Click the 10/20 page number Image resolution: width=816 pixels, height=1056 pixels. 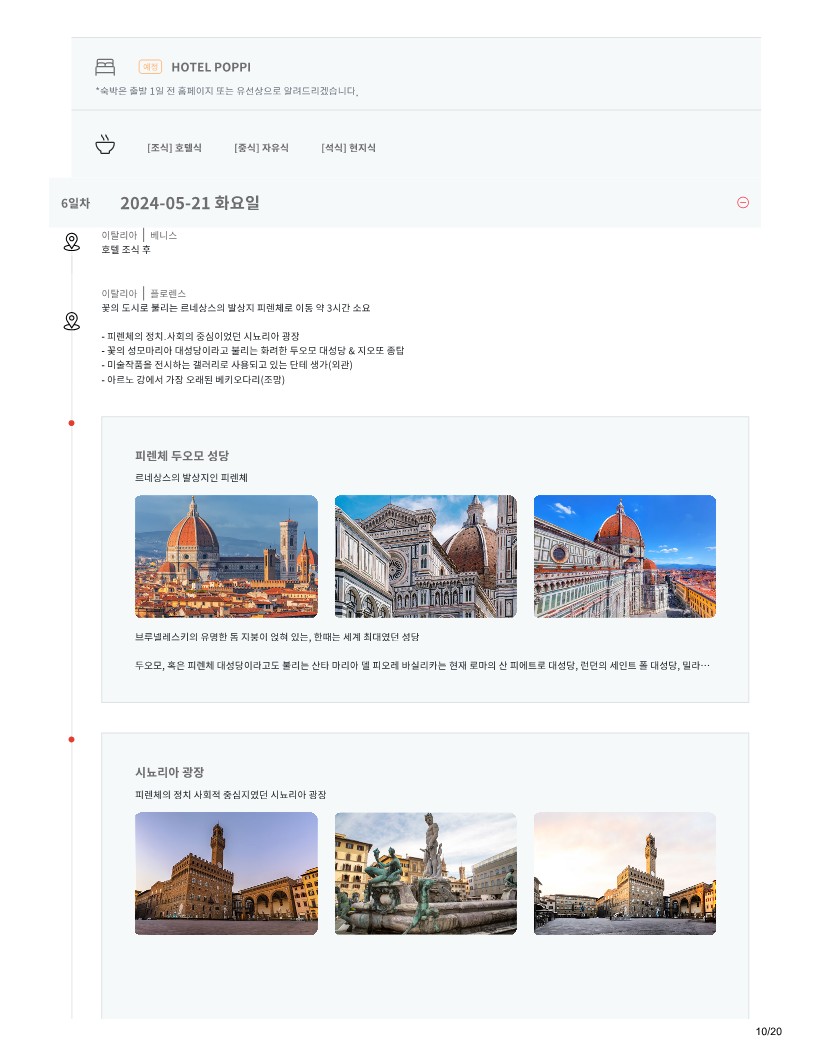pos(769,1031)
